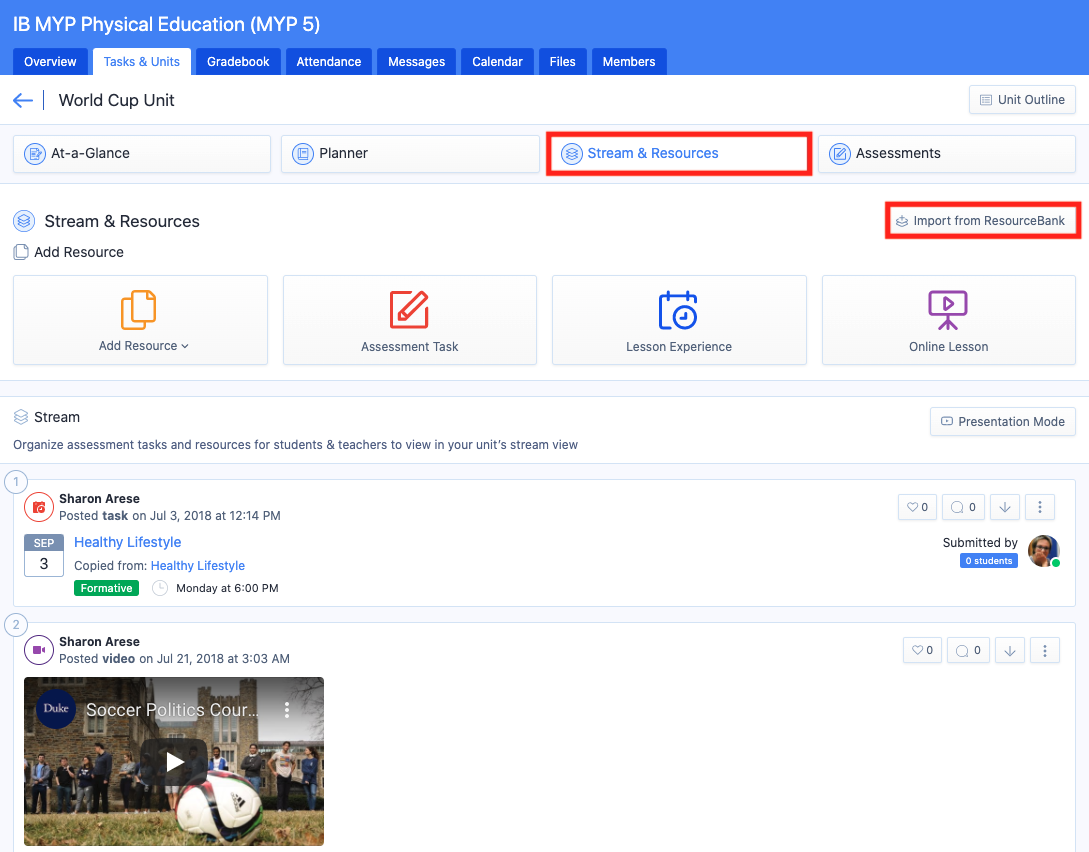Viewport: 1089px width, 852px height.
Task: Click the Assessment Task pencil icon
Action: [409, 310]
